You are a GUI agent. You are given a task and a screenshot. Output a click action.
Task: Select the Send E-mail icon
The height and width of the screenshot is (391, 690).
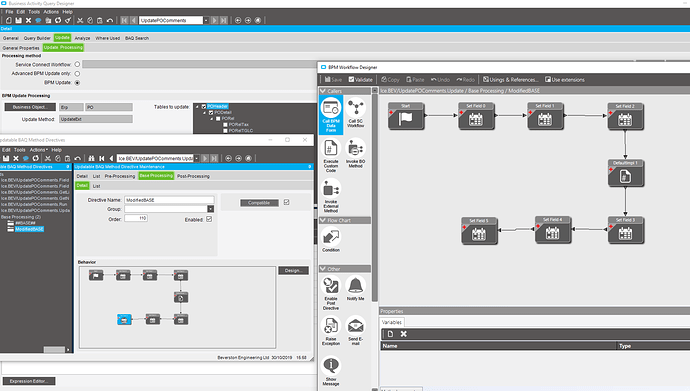[x=356, y=326]
